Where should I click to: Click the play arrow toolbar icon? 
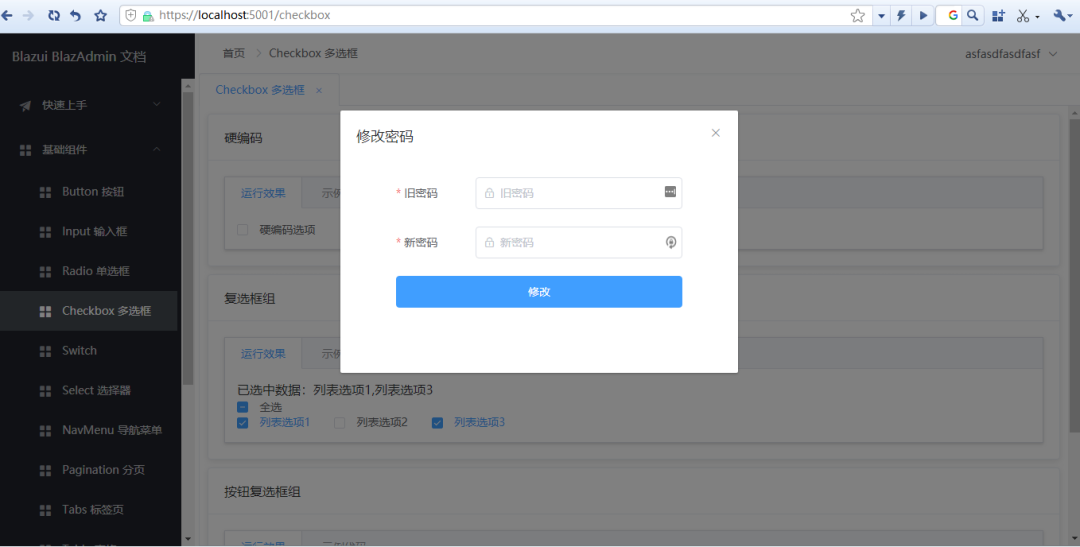(923, 15)
